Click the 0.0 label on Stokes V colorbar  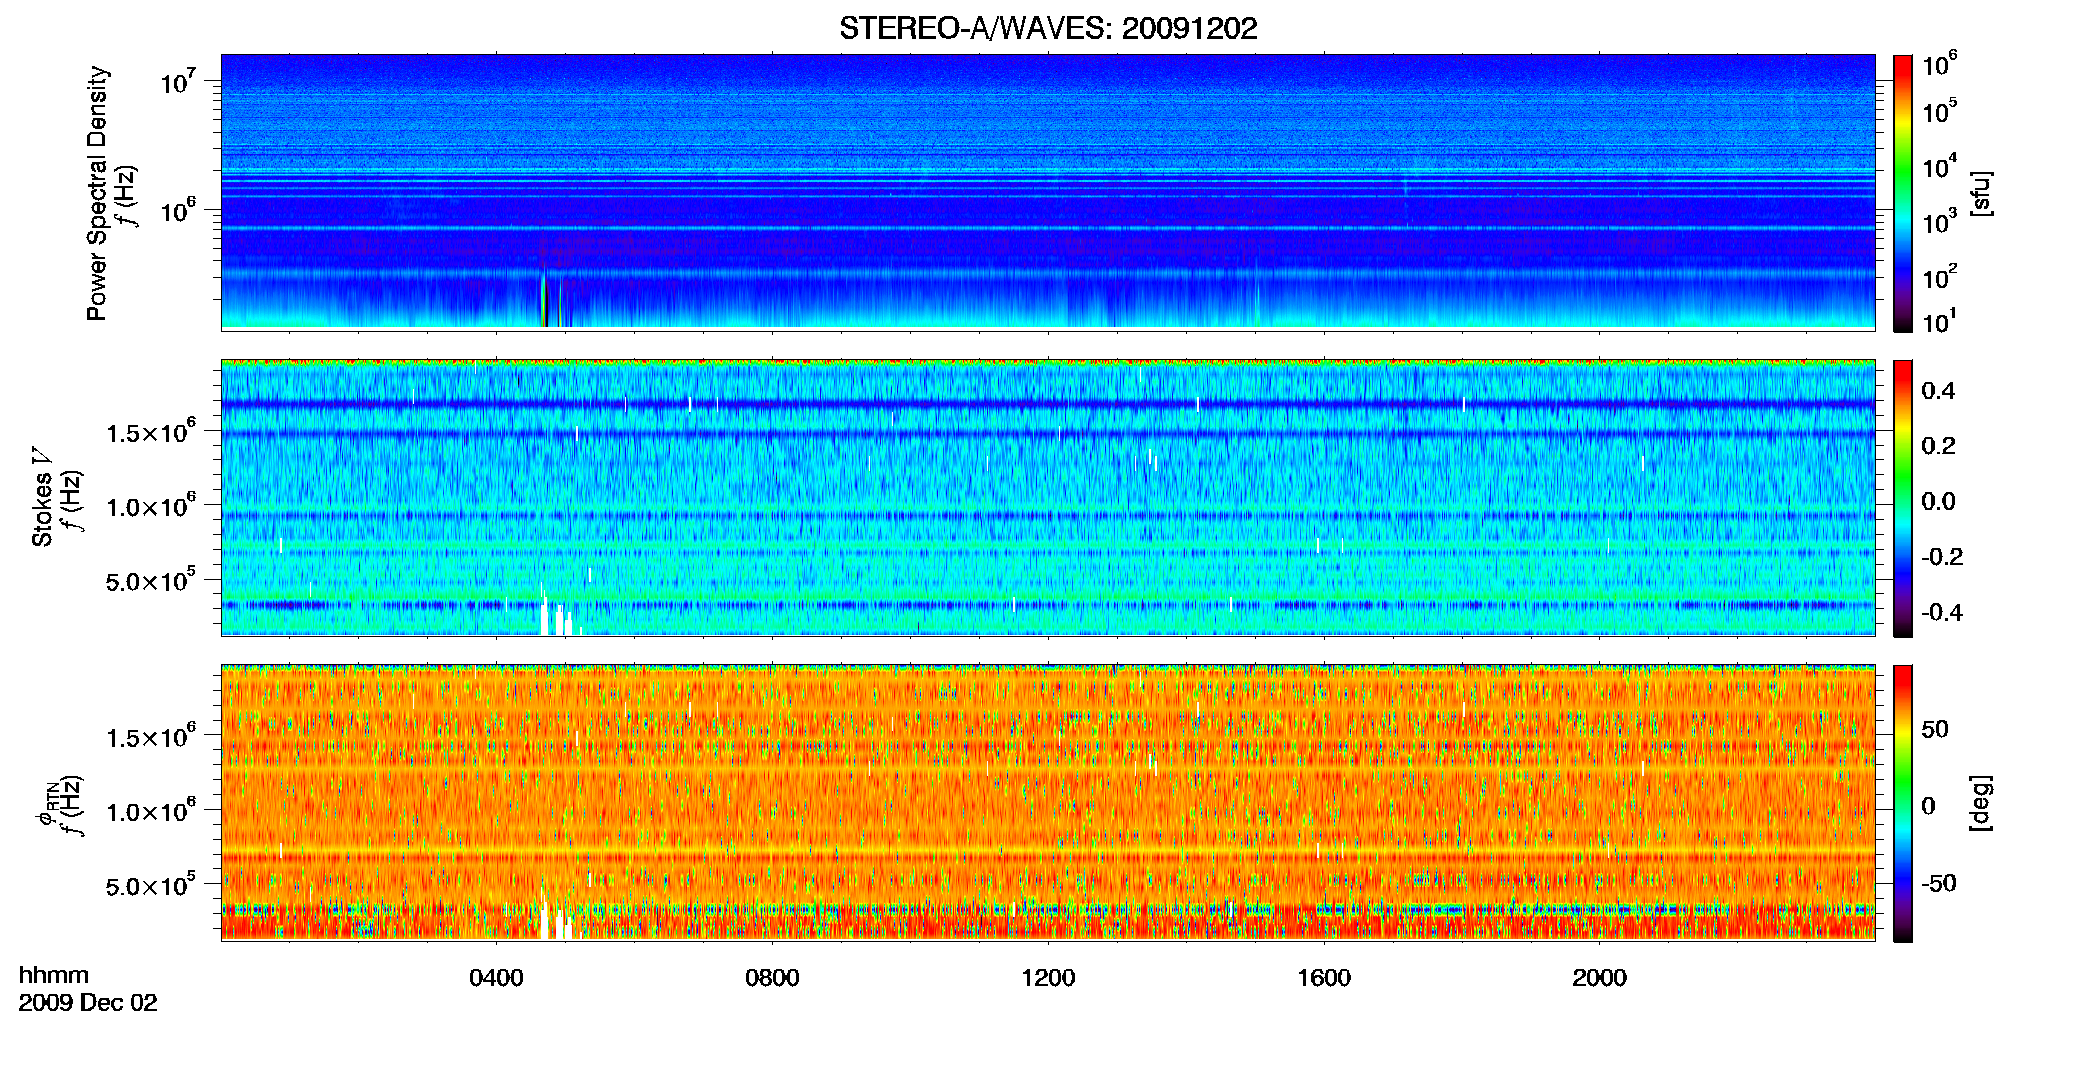point(1938,502)
